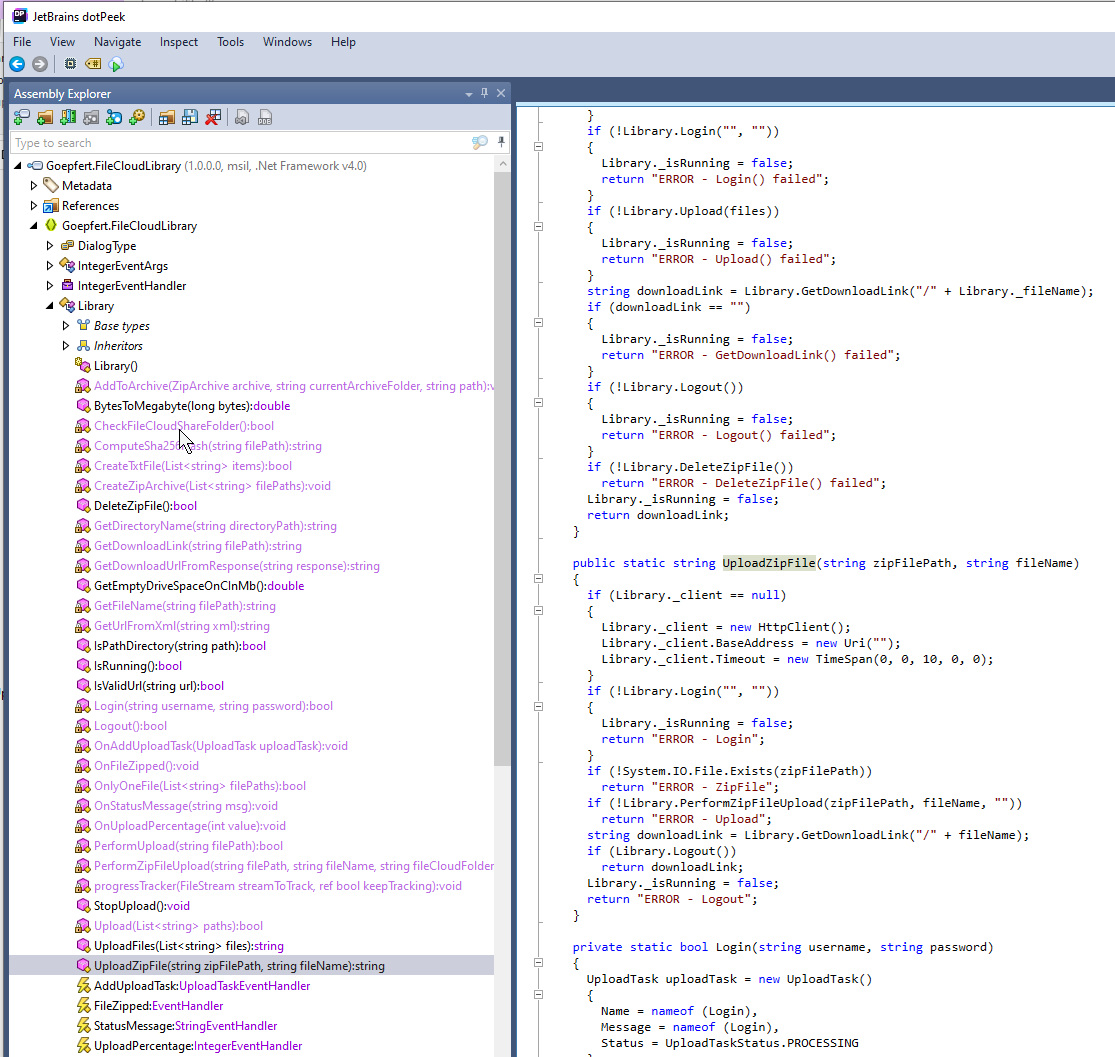This screenshot has width=1115, height=1057.
Task: Close the Assembly Explorer panel
Action: (501, 93)
